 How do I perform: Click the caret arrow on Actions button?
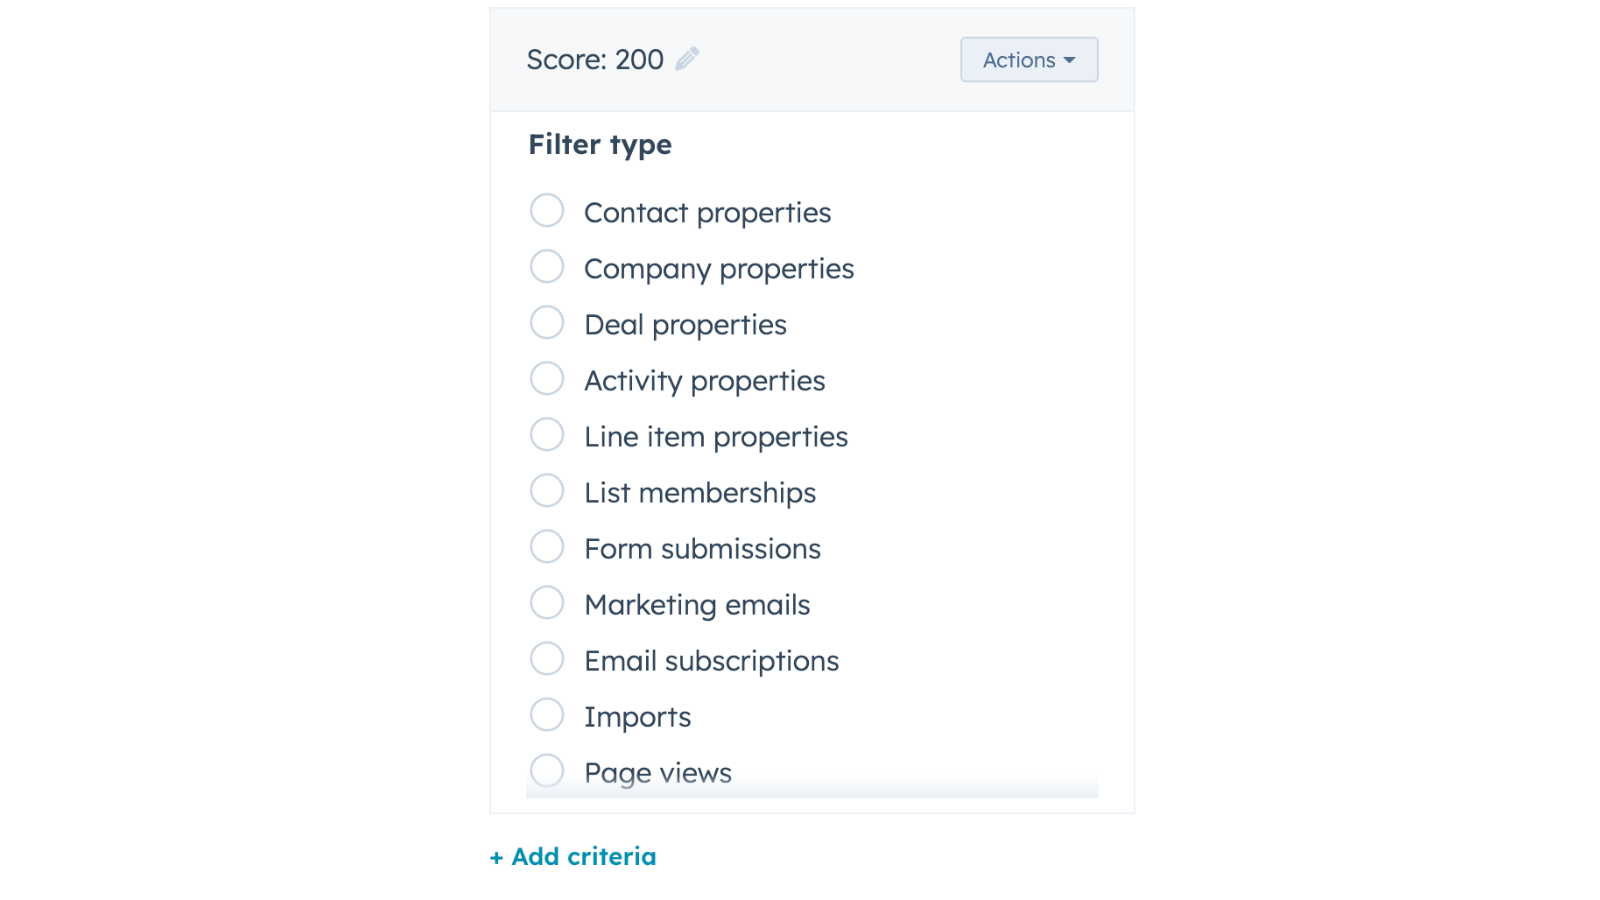click(x=1070, y=60)
